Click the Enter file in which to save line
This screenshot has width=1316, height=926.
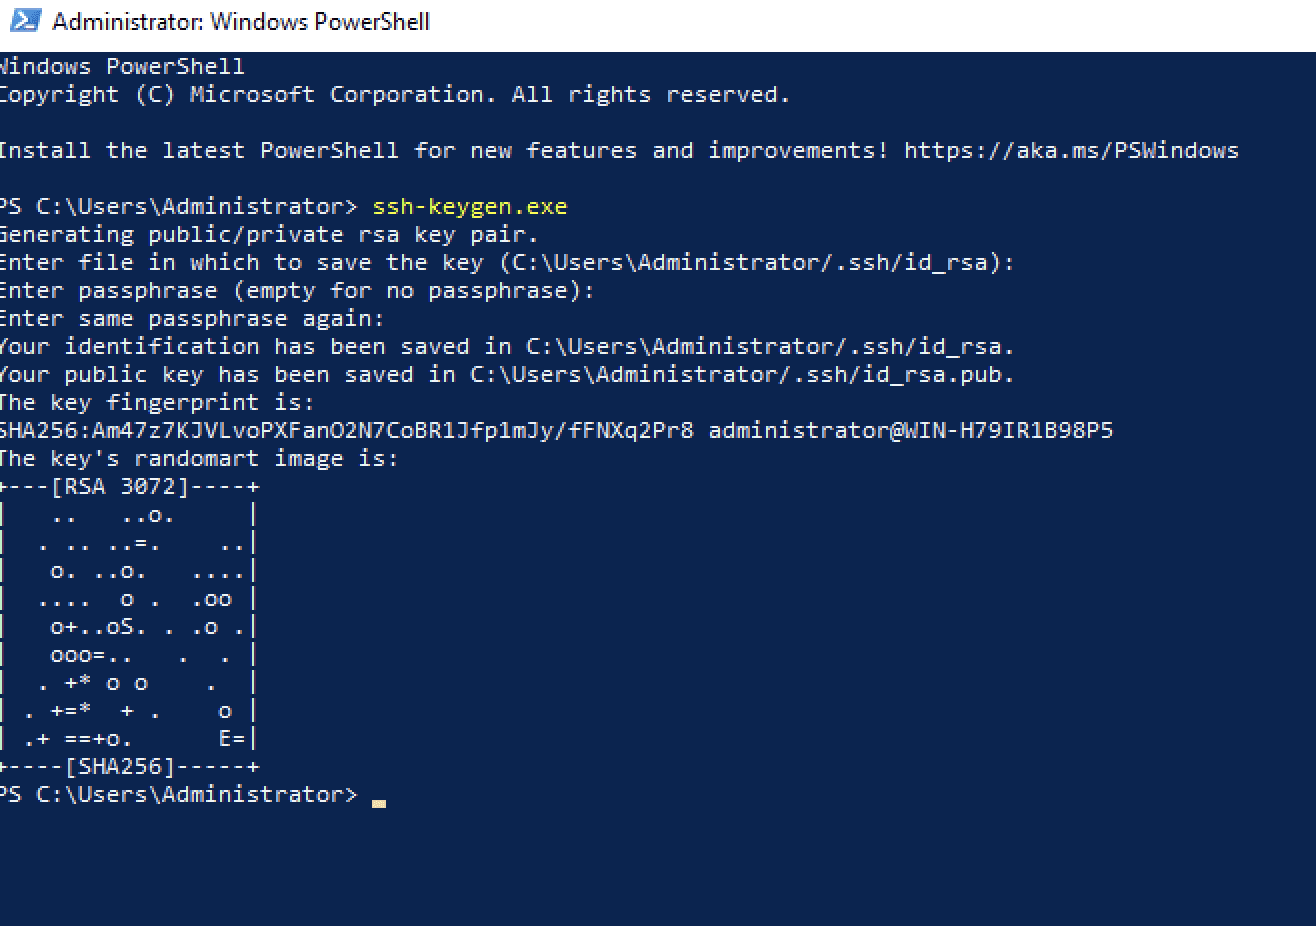[x=507, y=263]
